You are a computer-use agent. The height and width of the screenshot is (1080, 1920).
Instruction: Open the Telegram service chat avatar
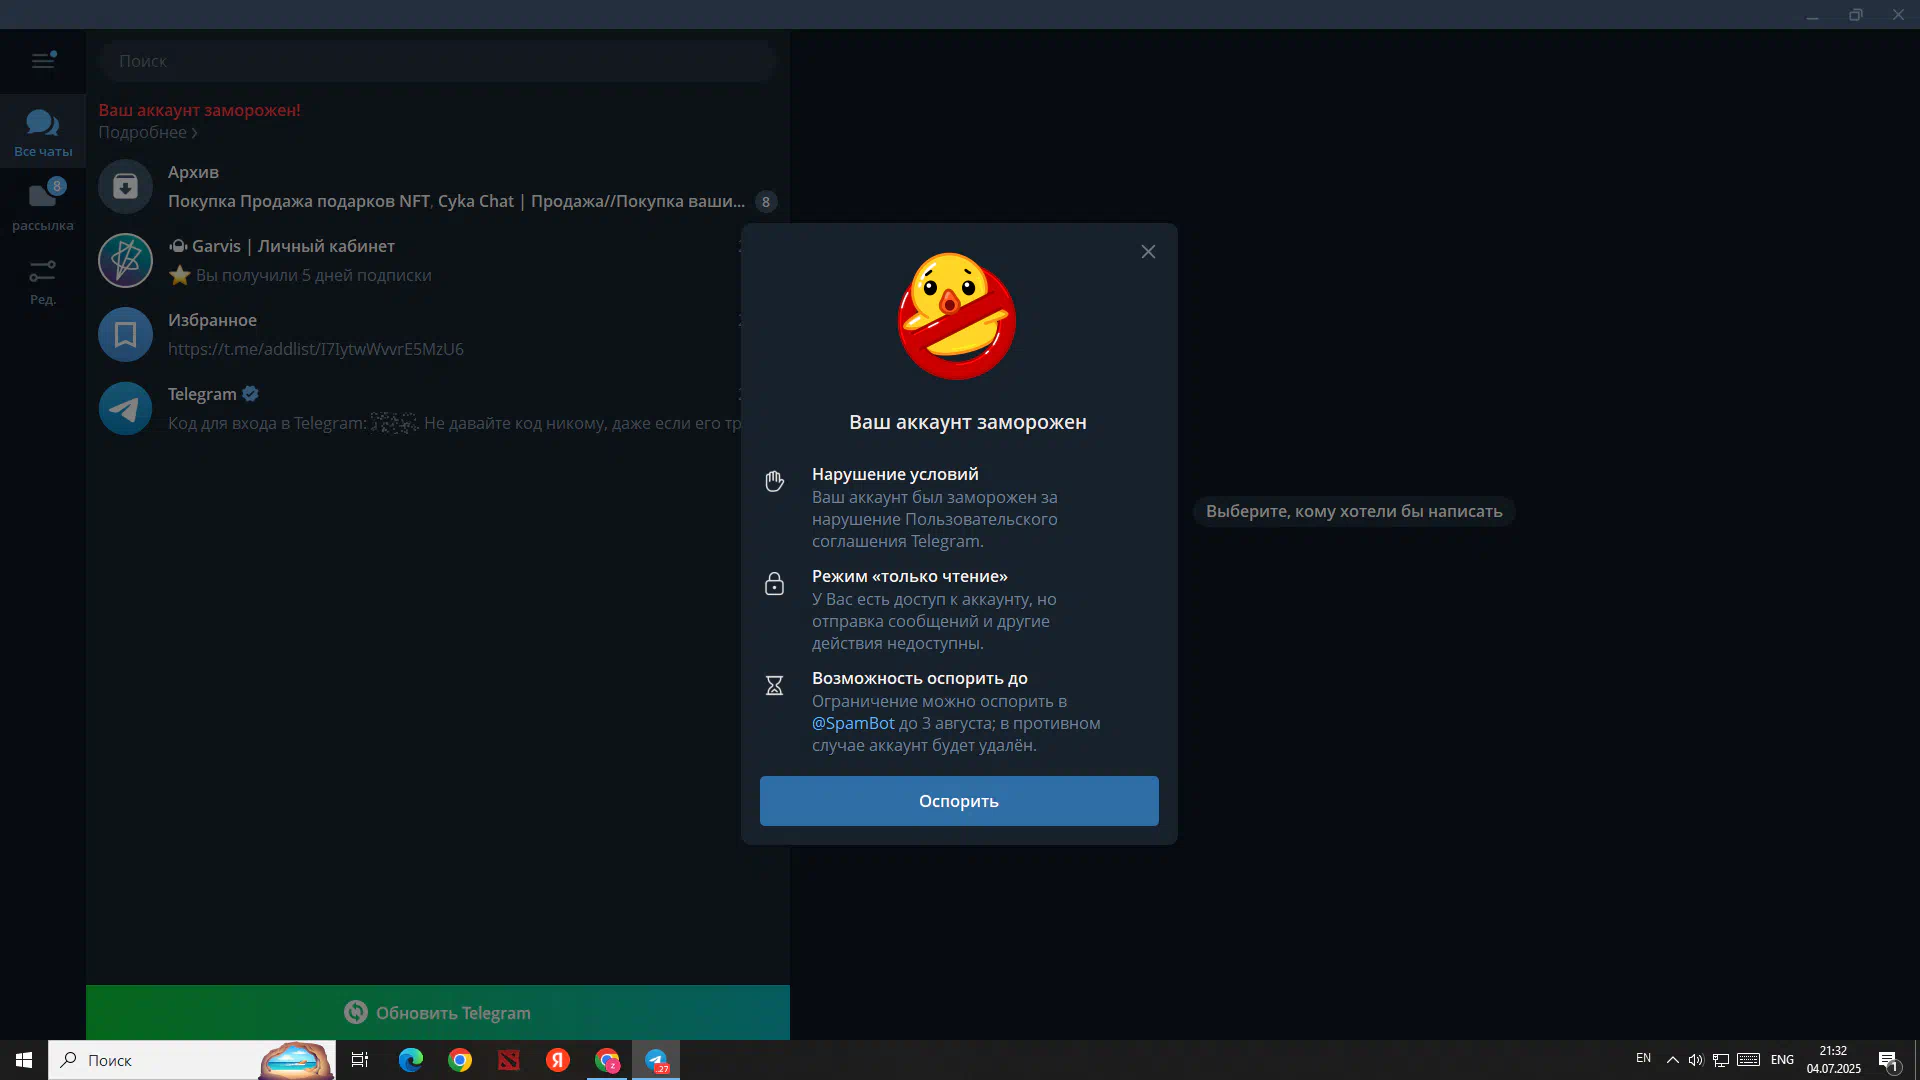[x=125, y=408]
